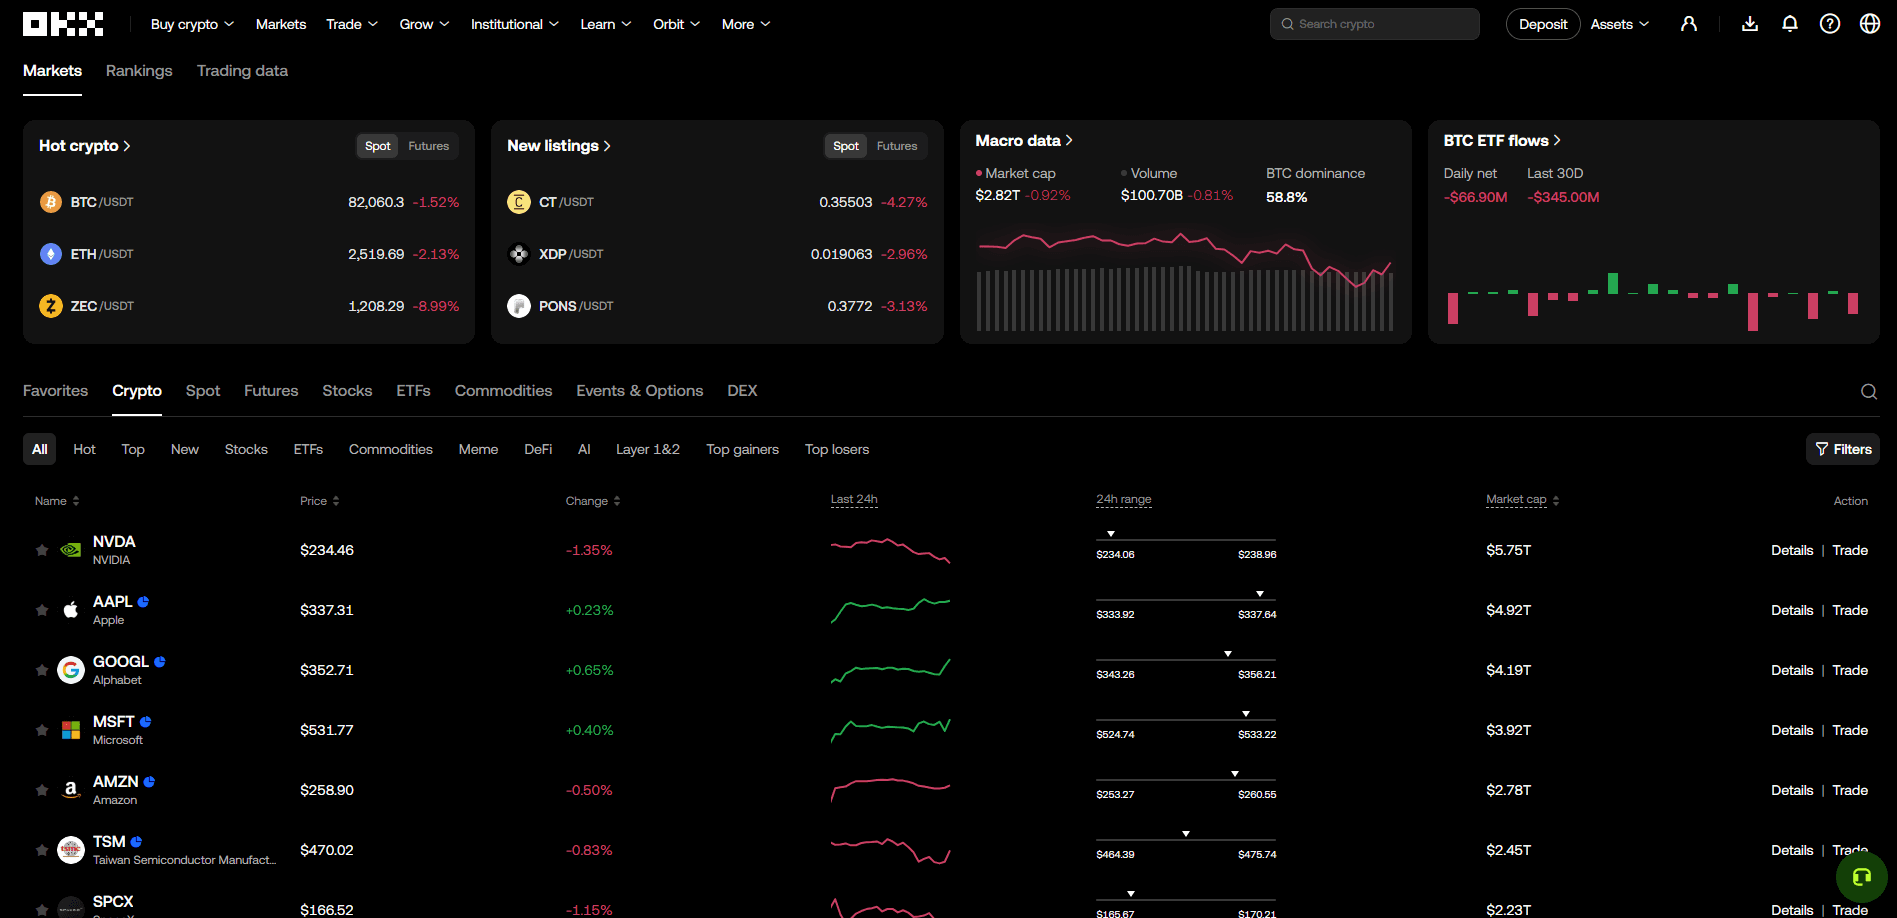The width and height of the screenshot is (1897, 918).
Task: Click the Google logo in GOOGL row
Action: coord(71,670)
